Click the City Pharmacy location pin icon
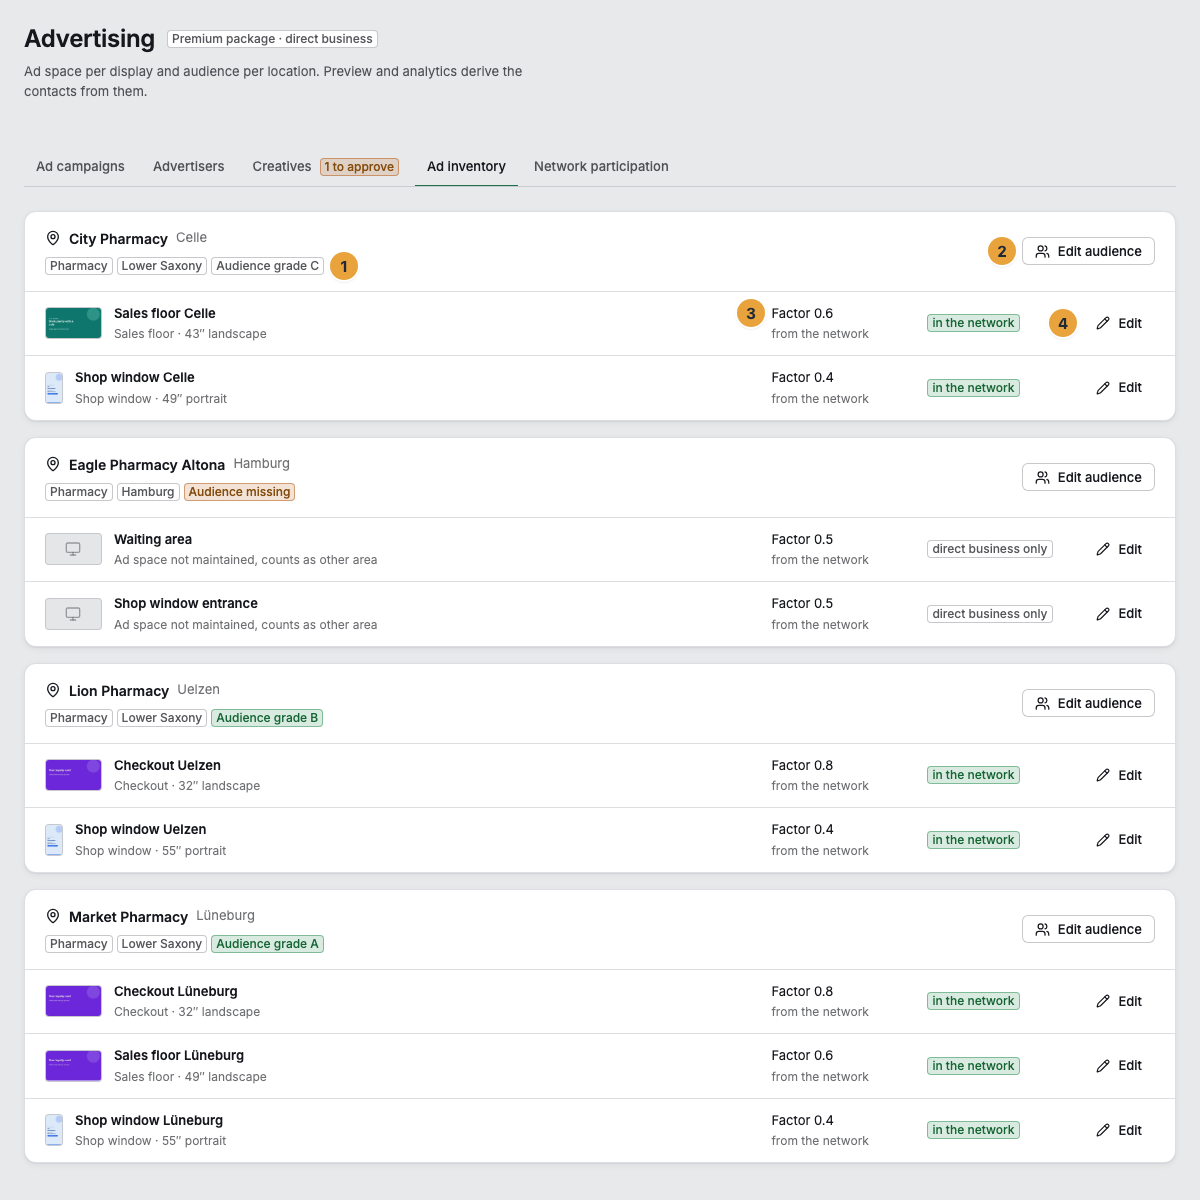 point(53,238)
